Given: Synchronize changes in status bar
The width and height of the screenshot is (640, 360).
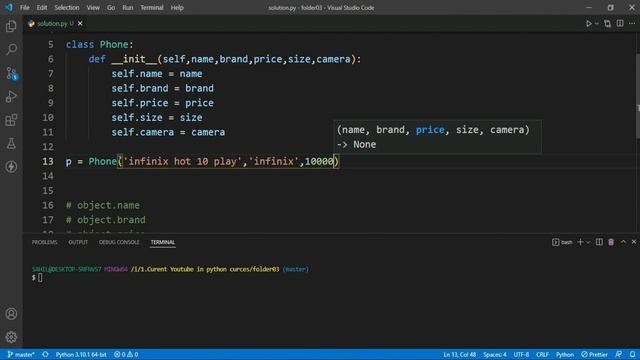Looking at the screenshot, I should click(x=45, y=354).
